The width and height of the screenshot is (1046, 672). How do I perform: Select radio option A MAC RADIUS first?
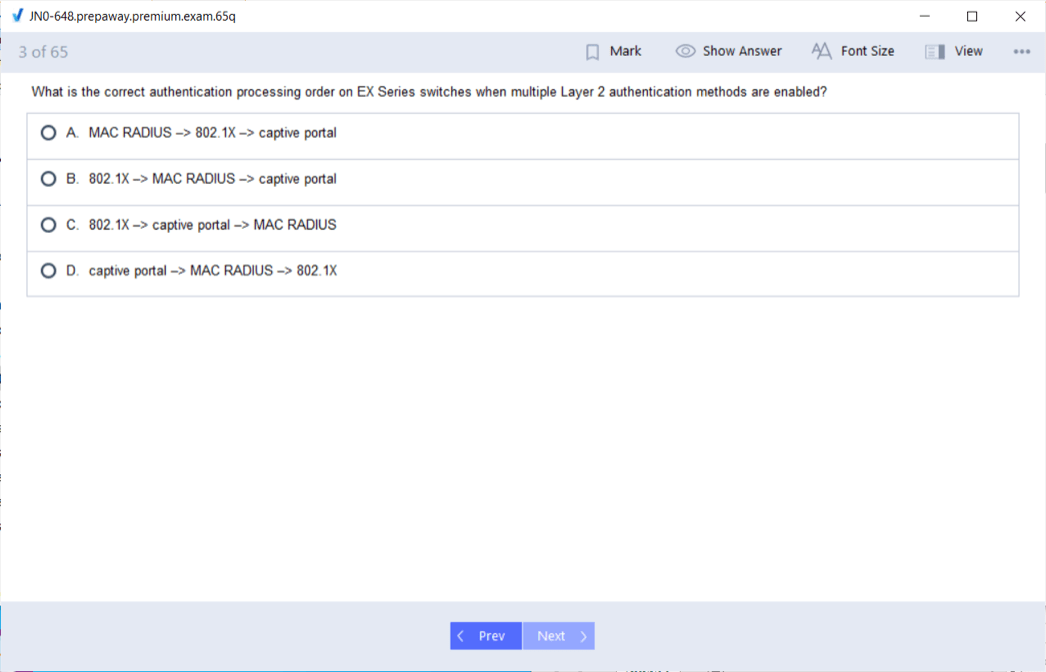(48, 133)
